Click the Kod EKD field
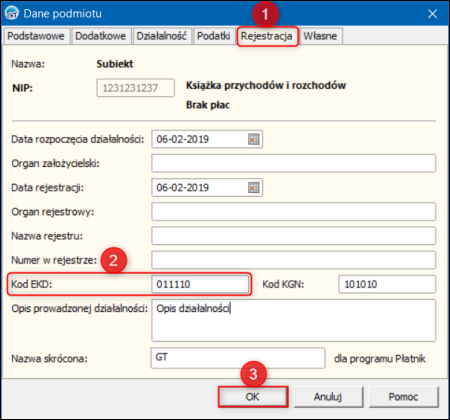450x420 pixels. [200, 284]
